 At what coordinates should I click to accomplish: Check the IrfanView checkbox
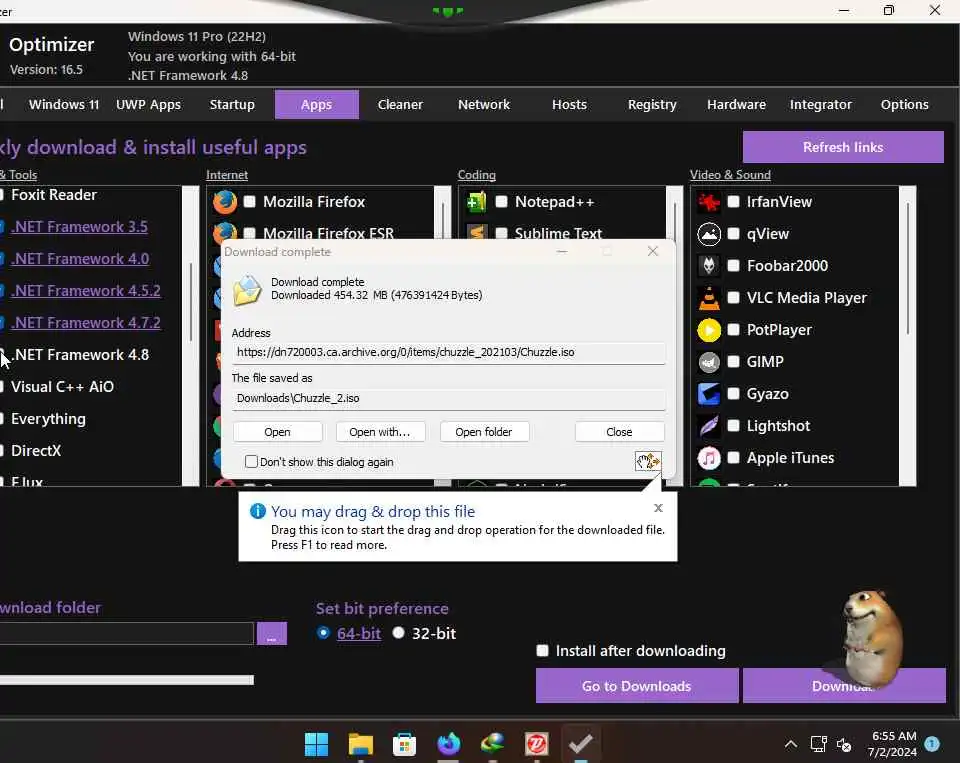click(733, 201)
